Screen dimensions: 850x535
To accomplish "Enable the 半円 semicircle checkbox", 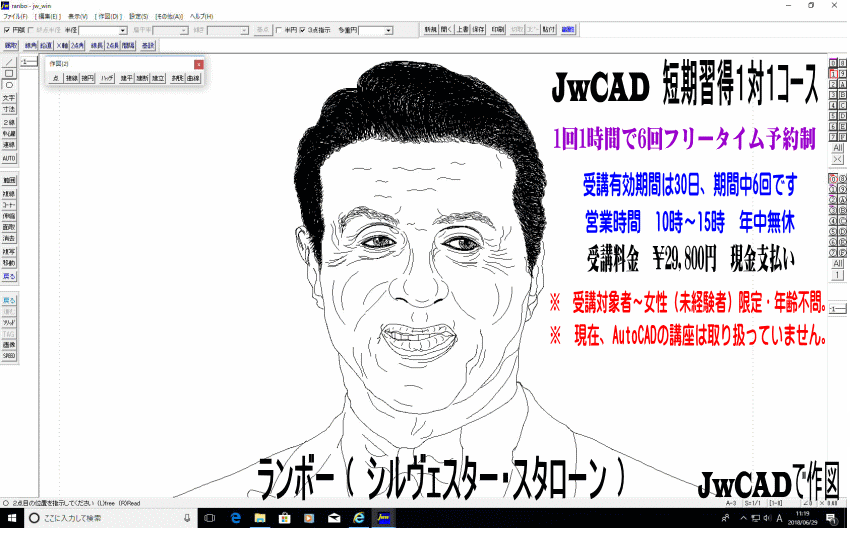I will point(279,30).
